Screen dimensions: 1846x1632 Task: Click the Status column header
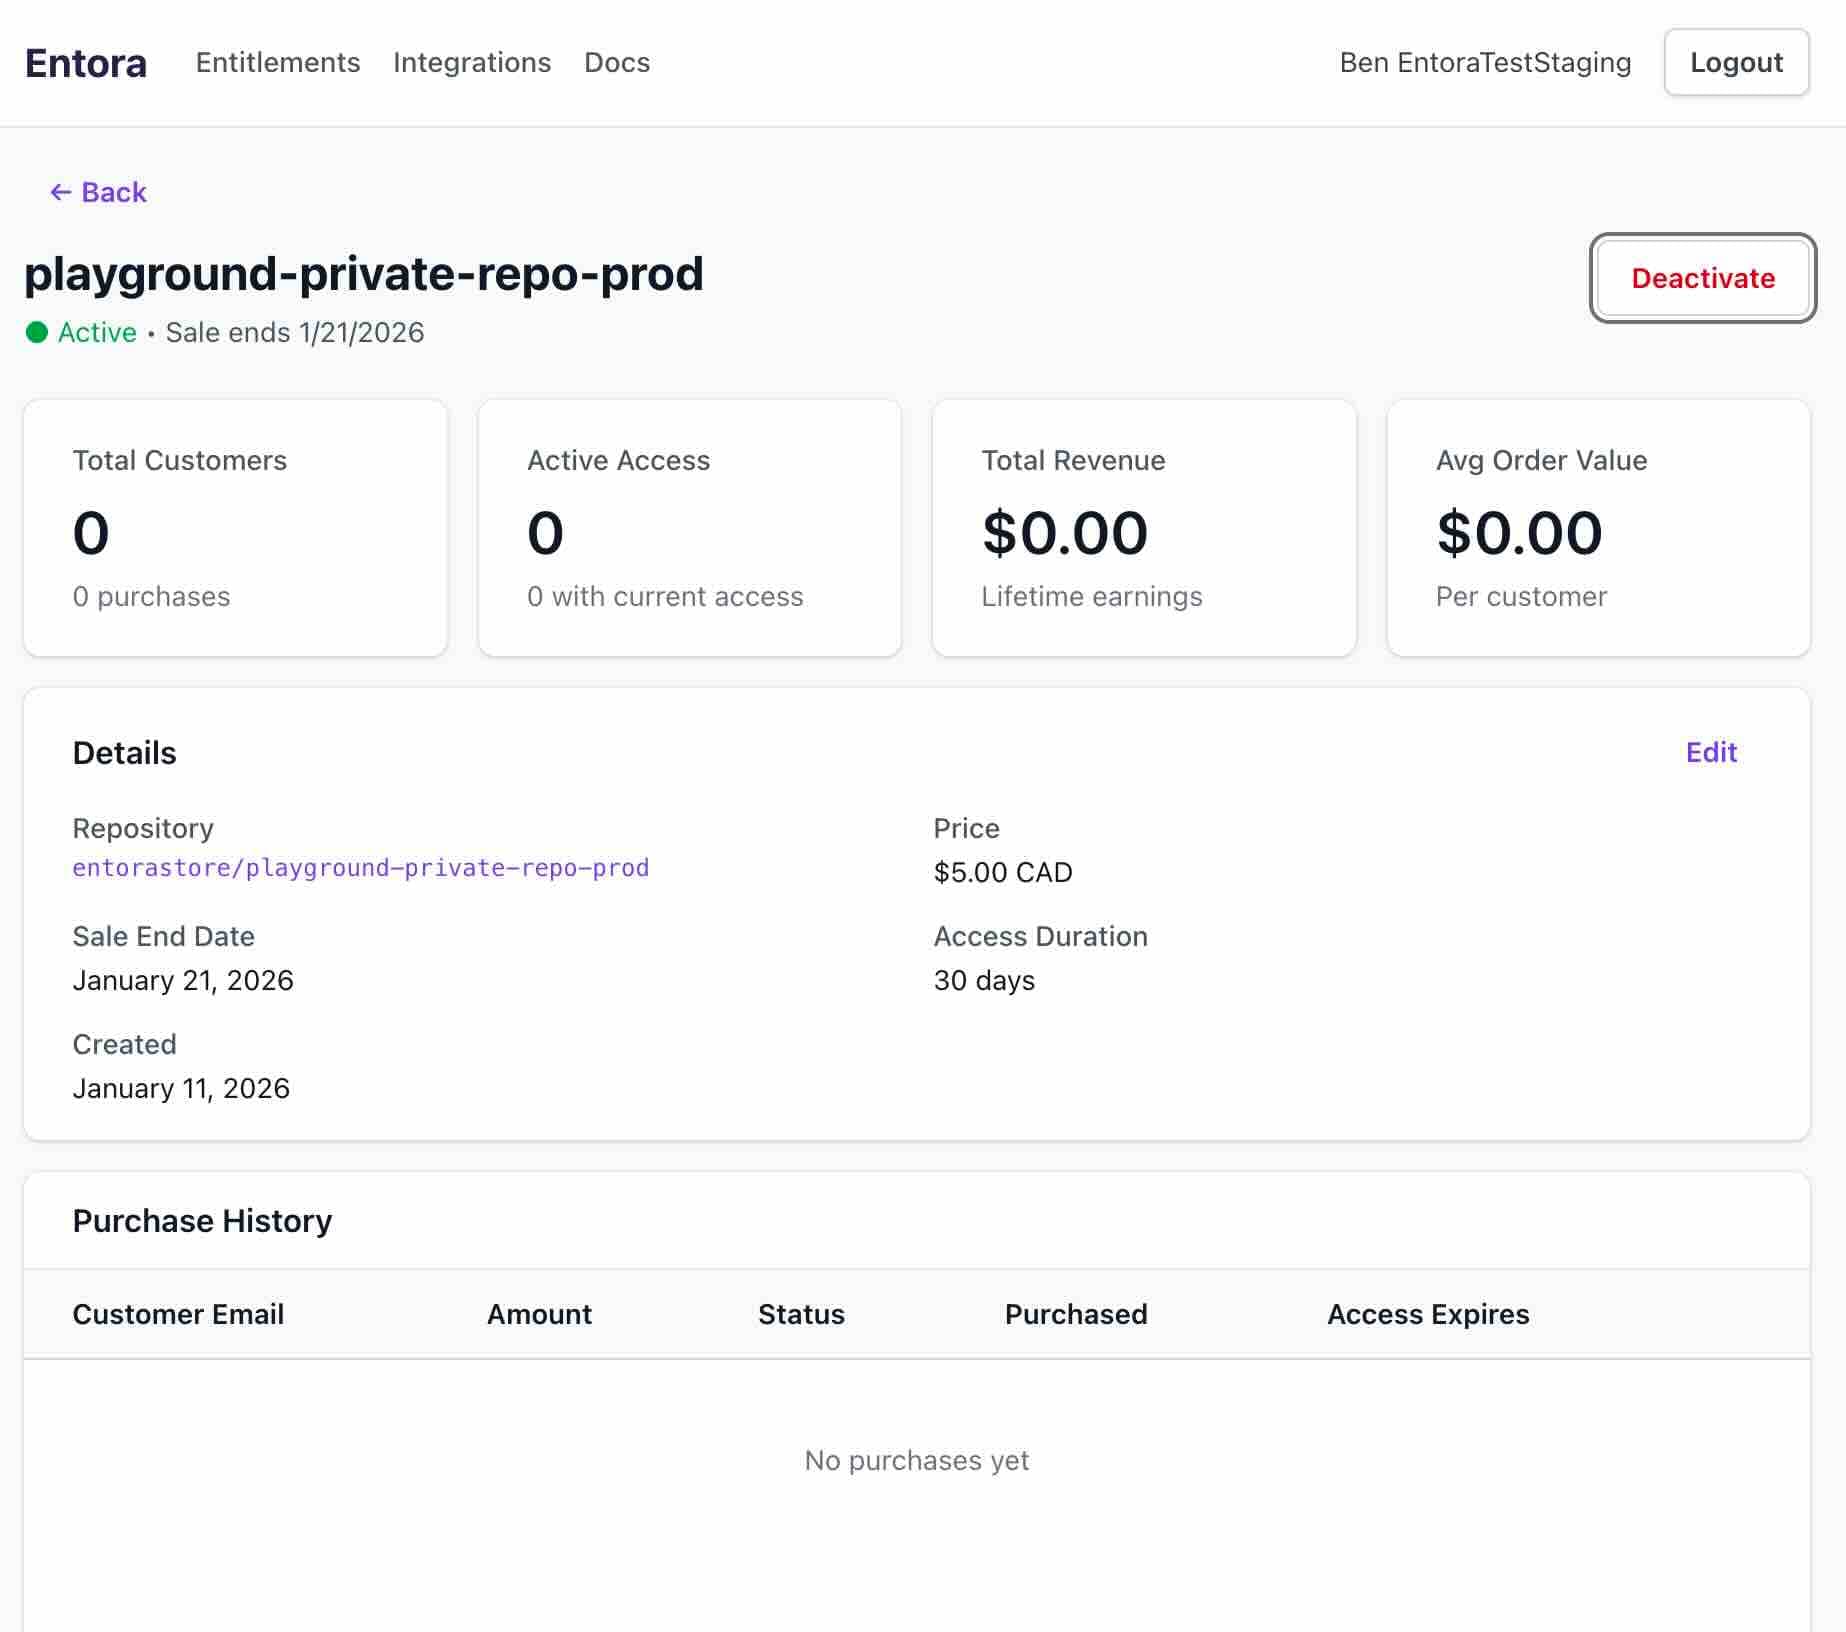click(801, 1314)
